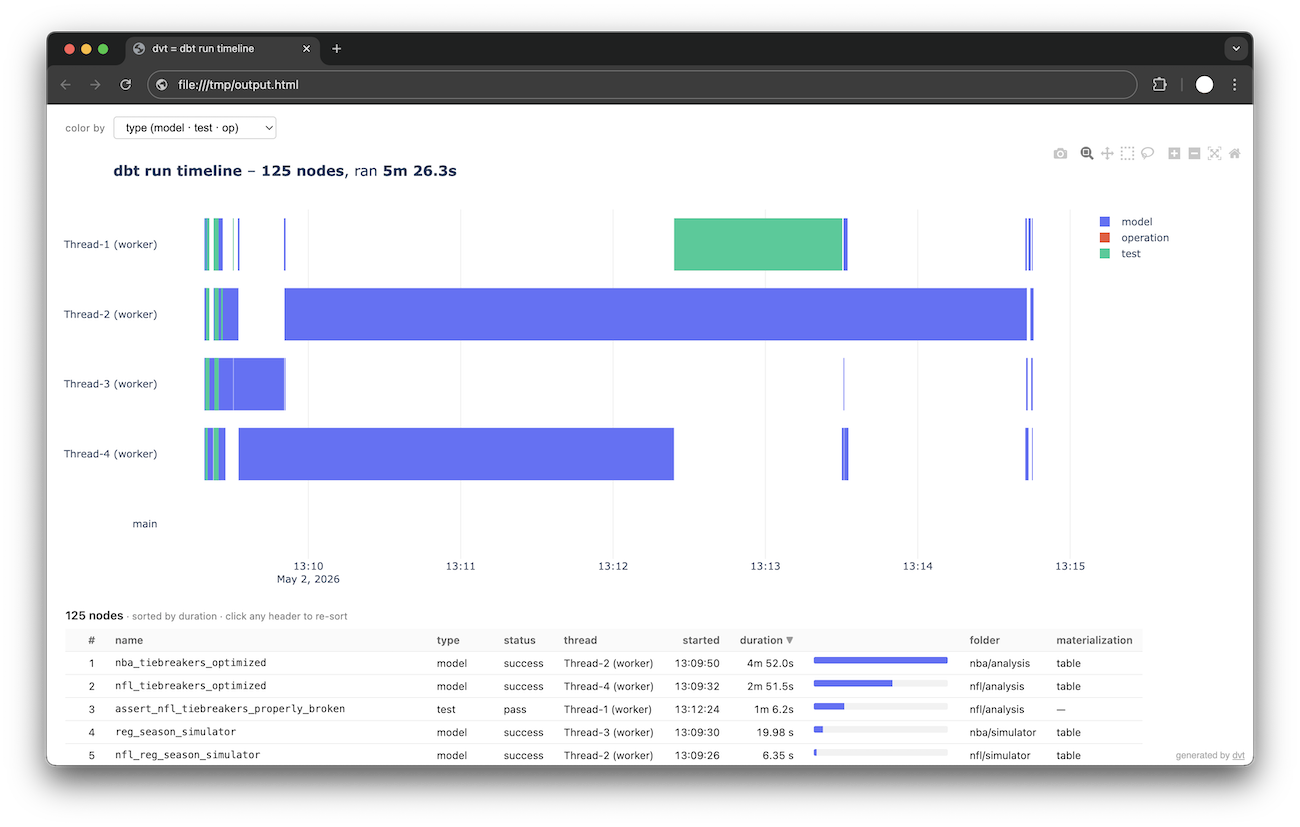The width and height of the screenshot is (1300, 827).
Task: Close the dvt dbt run timeline tab
Action: coord(306,48)
